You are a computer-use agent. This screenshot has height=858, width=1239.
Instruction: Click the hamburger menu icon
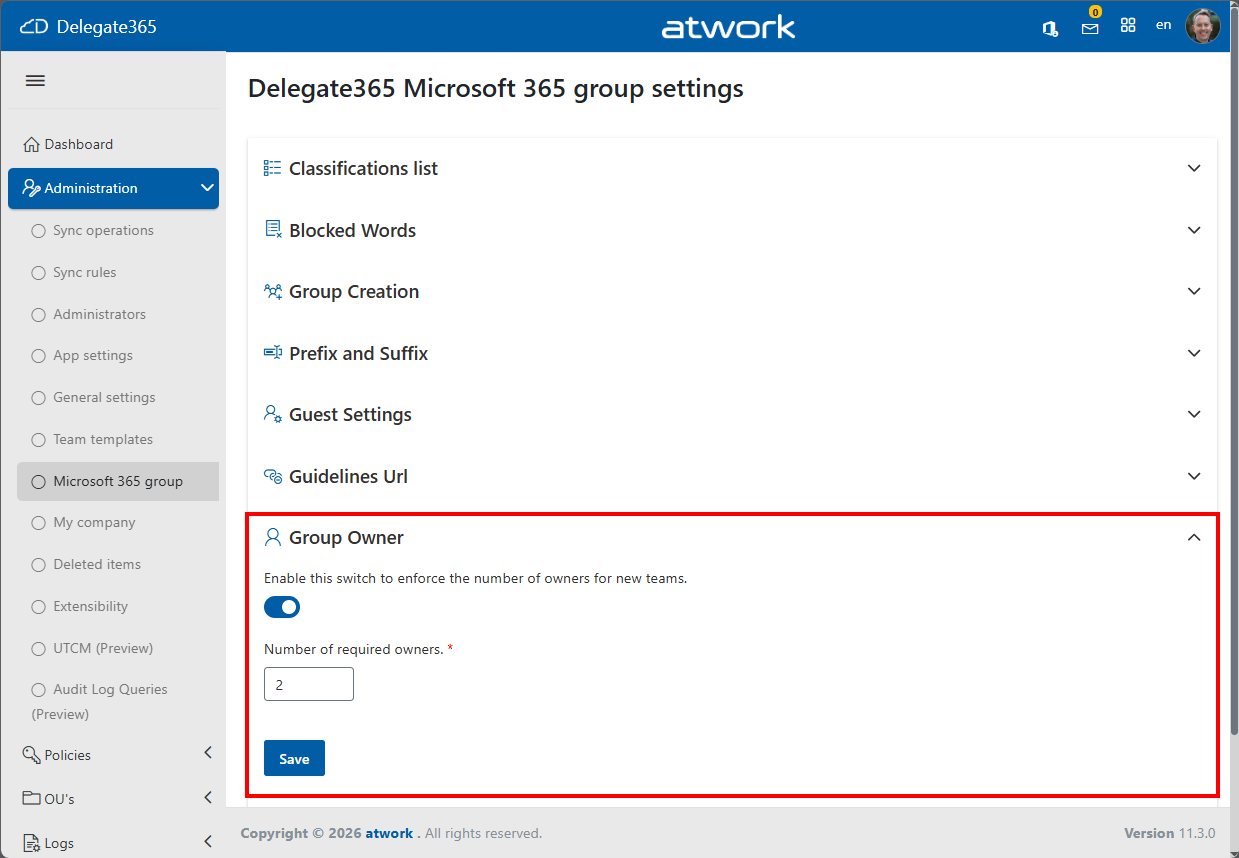(35, 81)
